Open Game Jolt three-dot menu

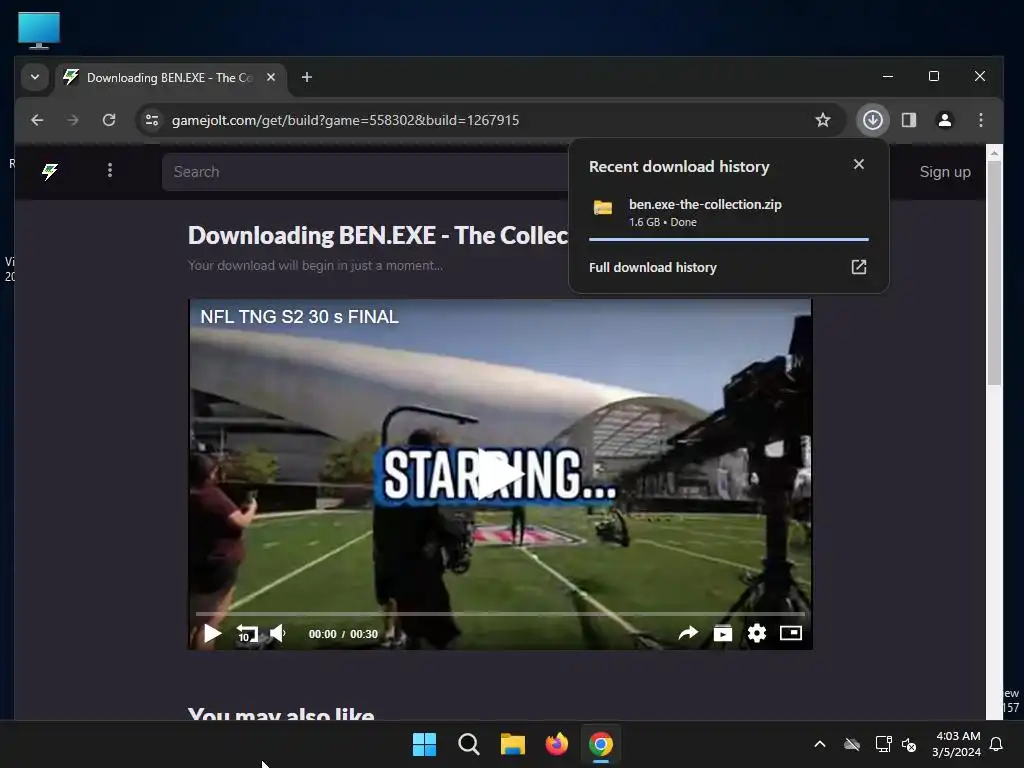(110, 170)
